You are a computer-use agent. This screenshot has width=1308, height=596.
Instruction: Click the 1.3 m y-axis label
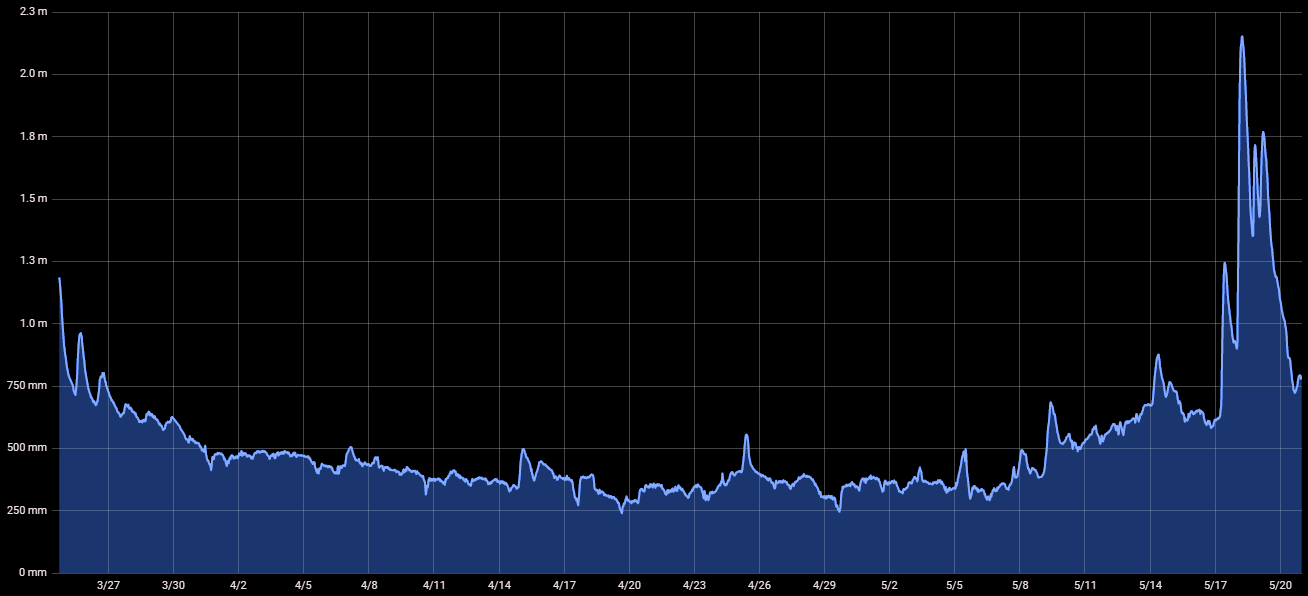pos(34,261)
